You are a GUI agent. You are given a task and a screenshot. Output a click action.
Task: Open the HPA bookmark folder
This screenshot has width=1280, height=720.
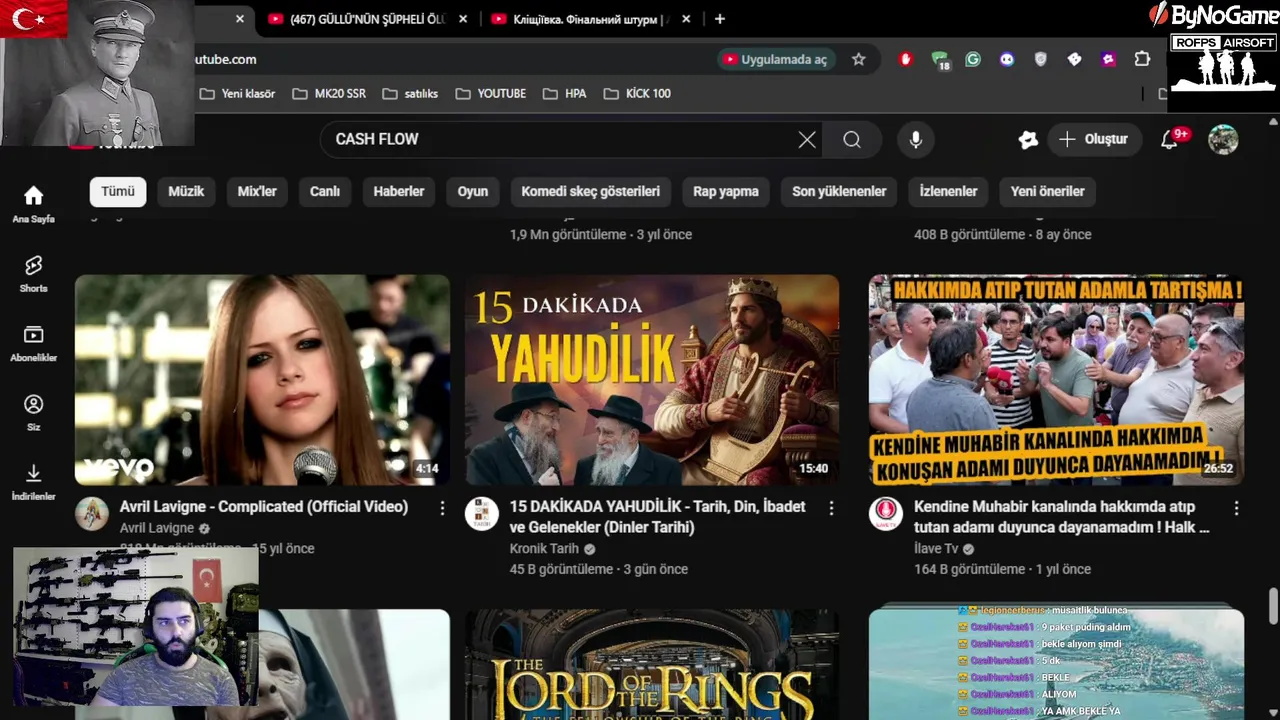point(564,93)
